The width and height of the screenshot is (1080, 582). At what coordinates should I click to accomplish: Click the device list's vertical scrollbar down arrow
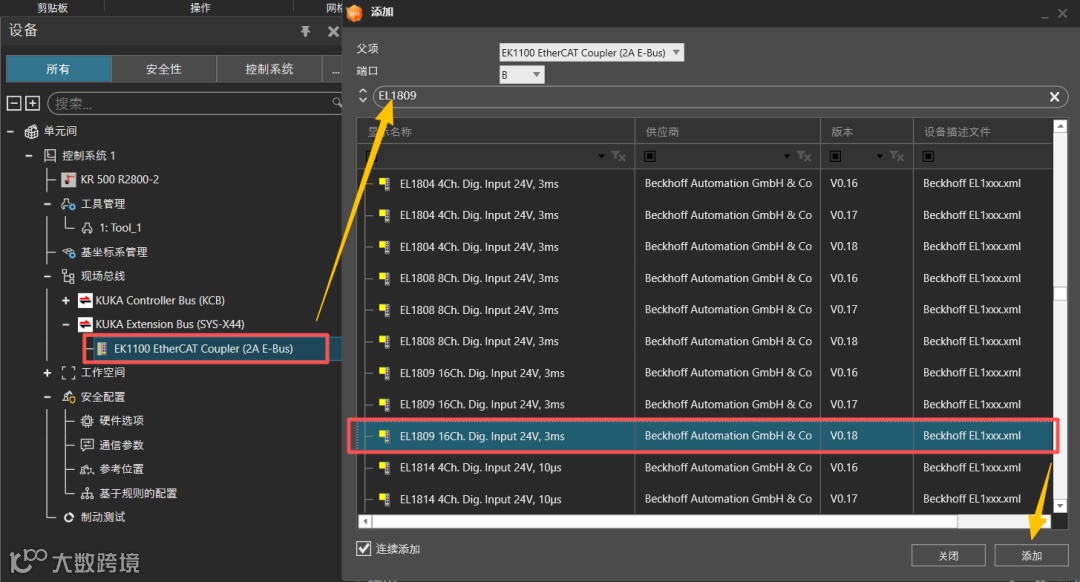(1060, 506)
